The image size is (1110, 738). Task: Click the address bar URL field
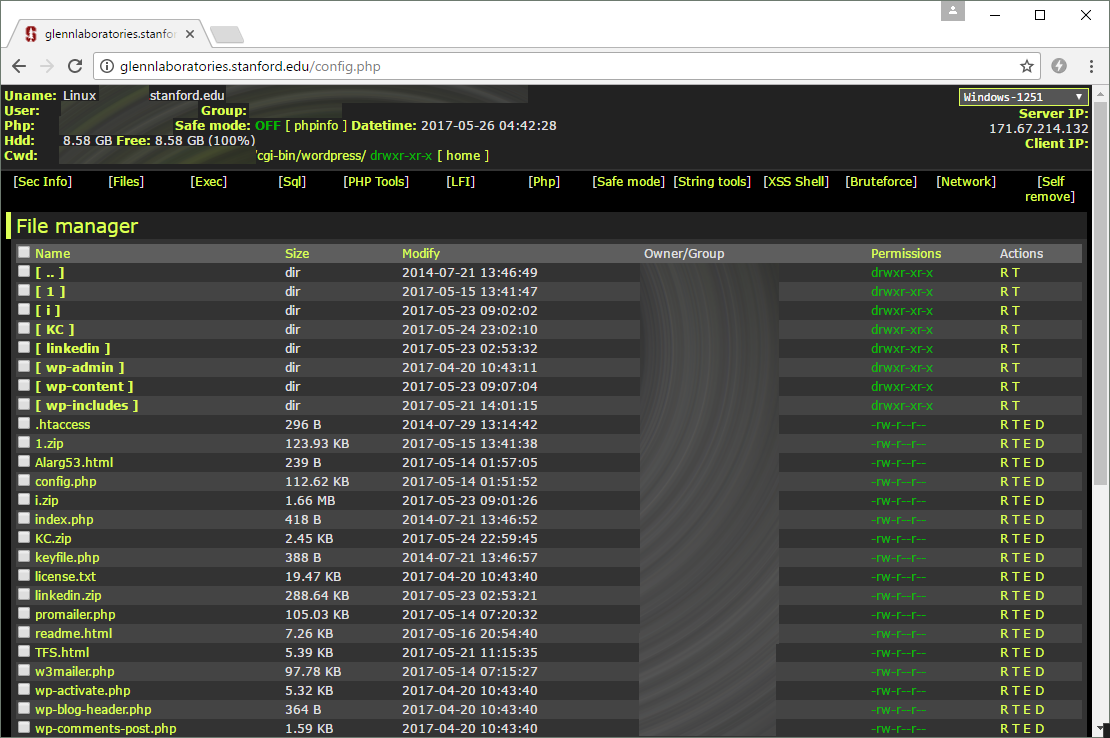click(x=566, y=66)
